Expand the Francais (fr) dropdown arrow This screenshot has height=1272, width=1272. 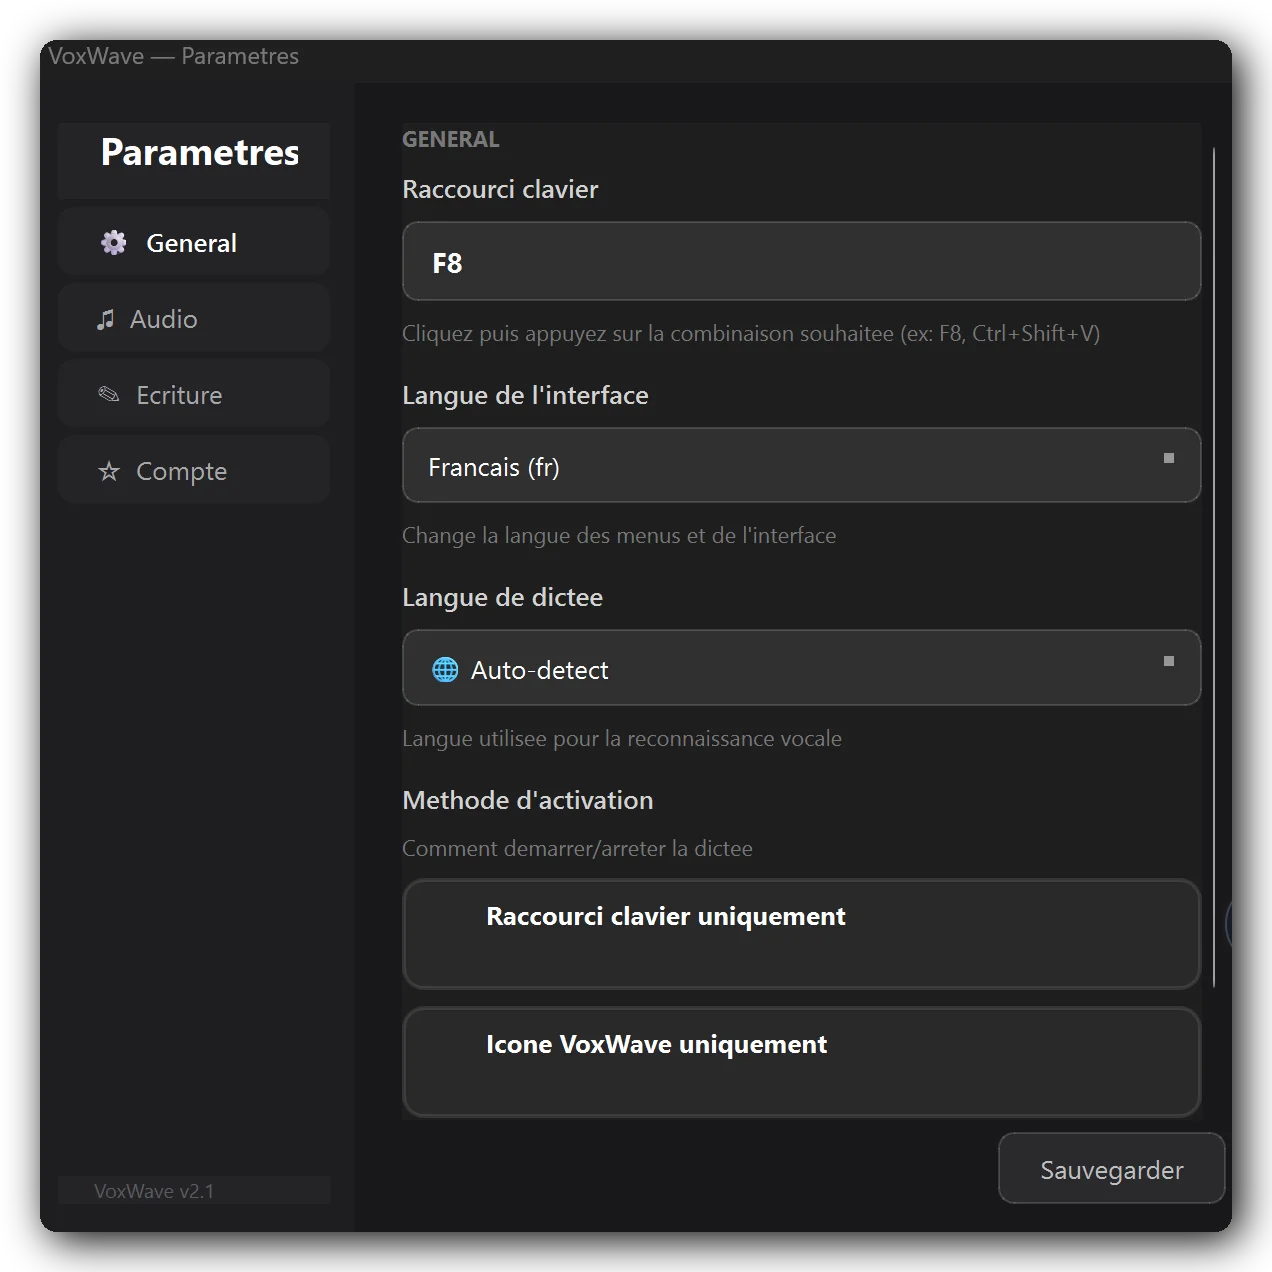tap(1168, 458)
